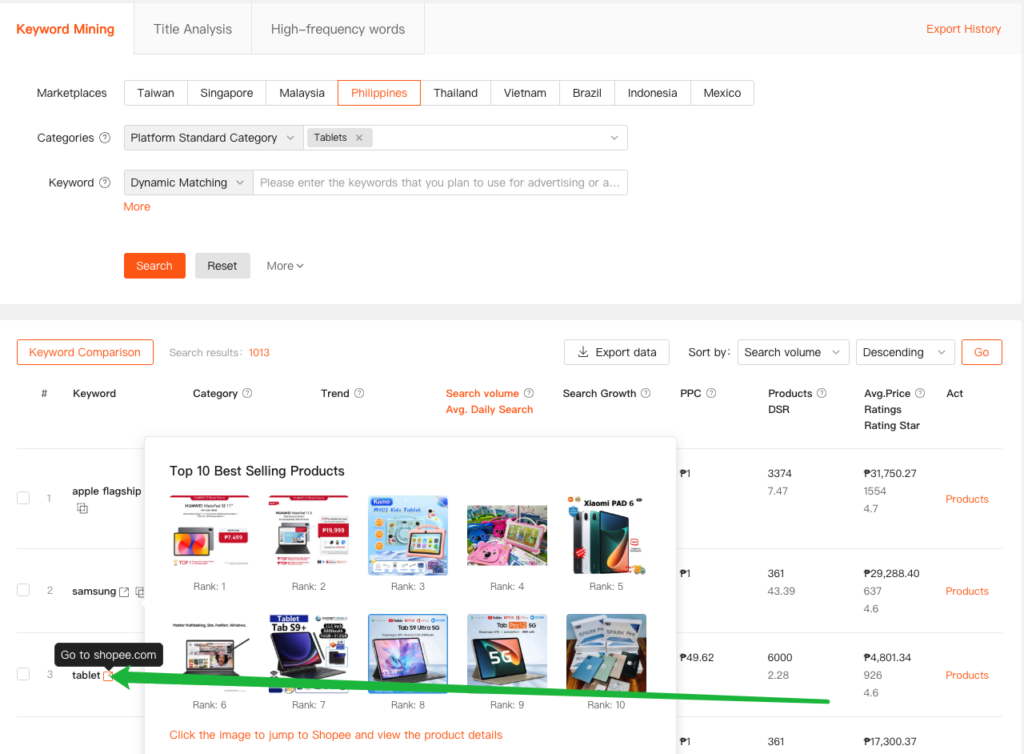Switch to the Title Analysis tab
The width and height of the screenshot is (1024, 754).
[x=192, y=29]
